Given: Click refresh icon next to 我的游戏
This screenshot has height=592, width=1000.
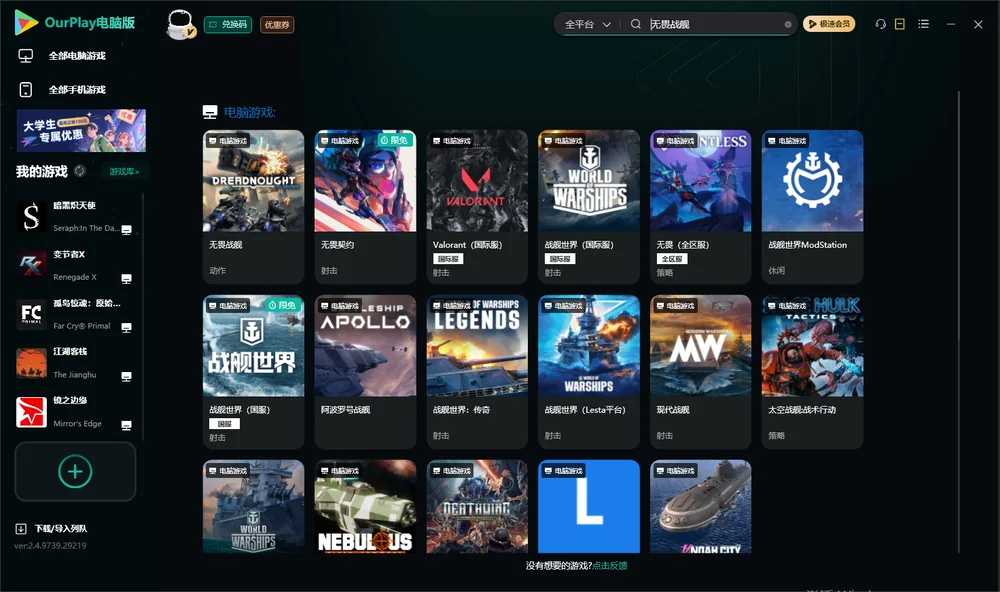Looking at the screenshot, I should point(80,171).
